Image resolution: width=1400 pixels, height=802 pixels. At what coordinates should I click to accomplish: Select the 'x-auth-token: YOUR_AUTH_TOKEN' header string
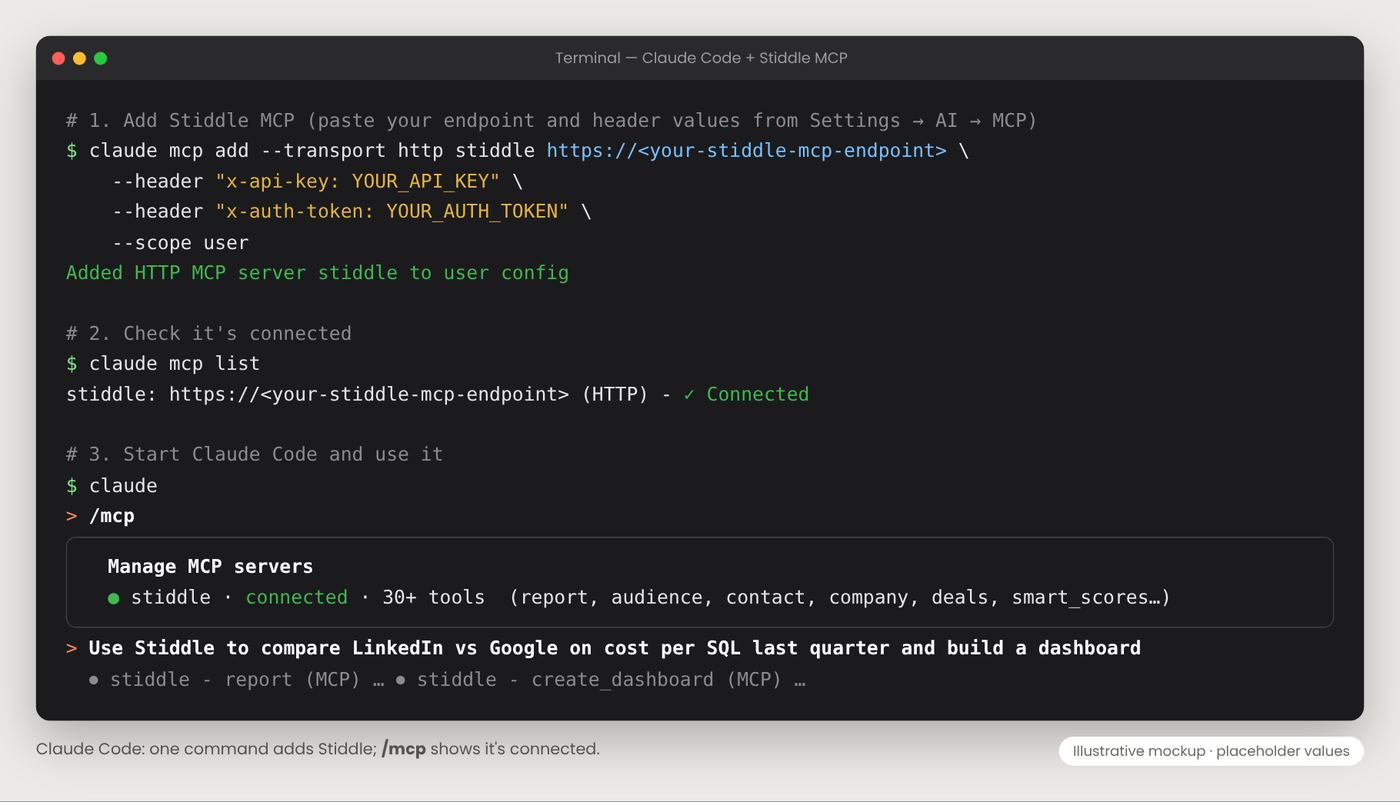click(x=392, y=211)
